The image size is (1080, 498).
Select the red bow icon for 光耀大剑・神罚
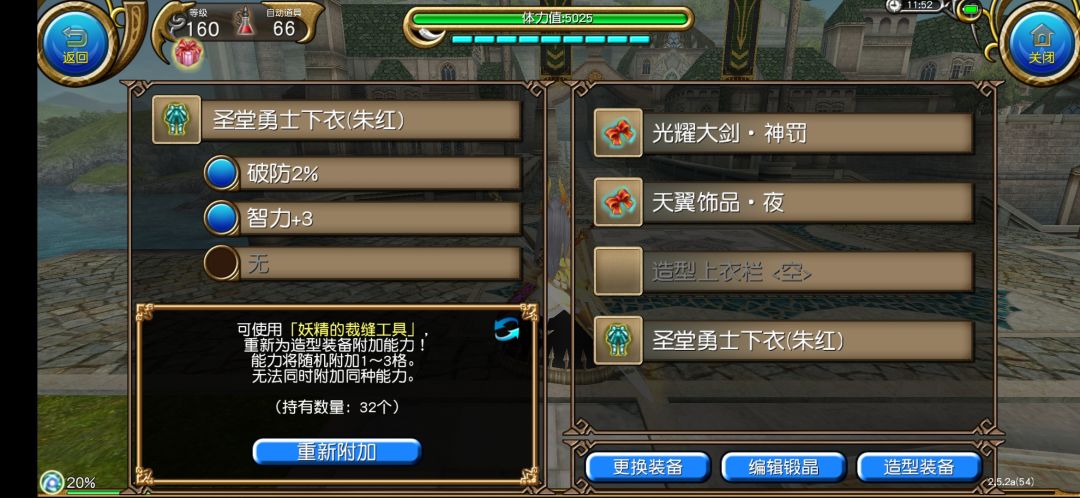[x=618, y=133]
